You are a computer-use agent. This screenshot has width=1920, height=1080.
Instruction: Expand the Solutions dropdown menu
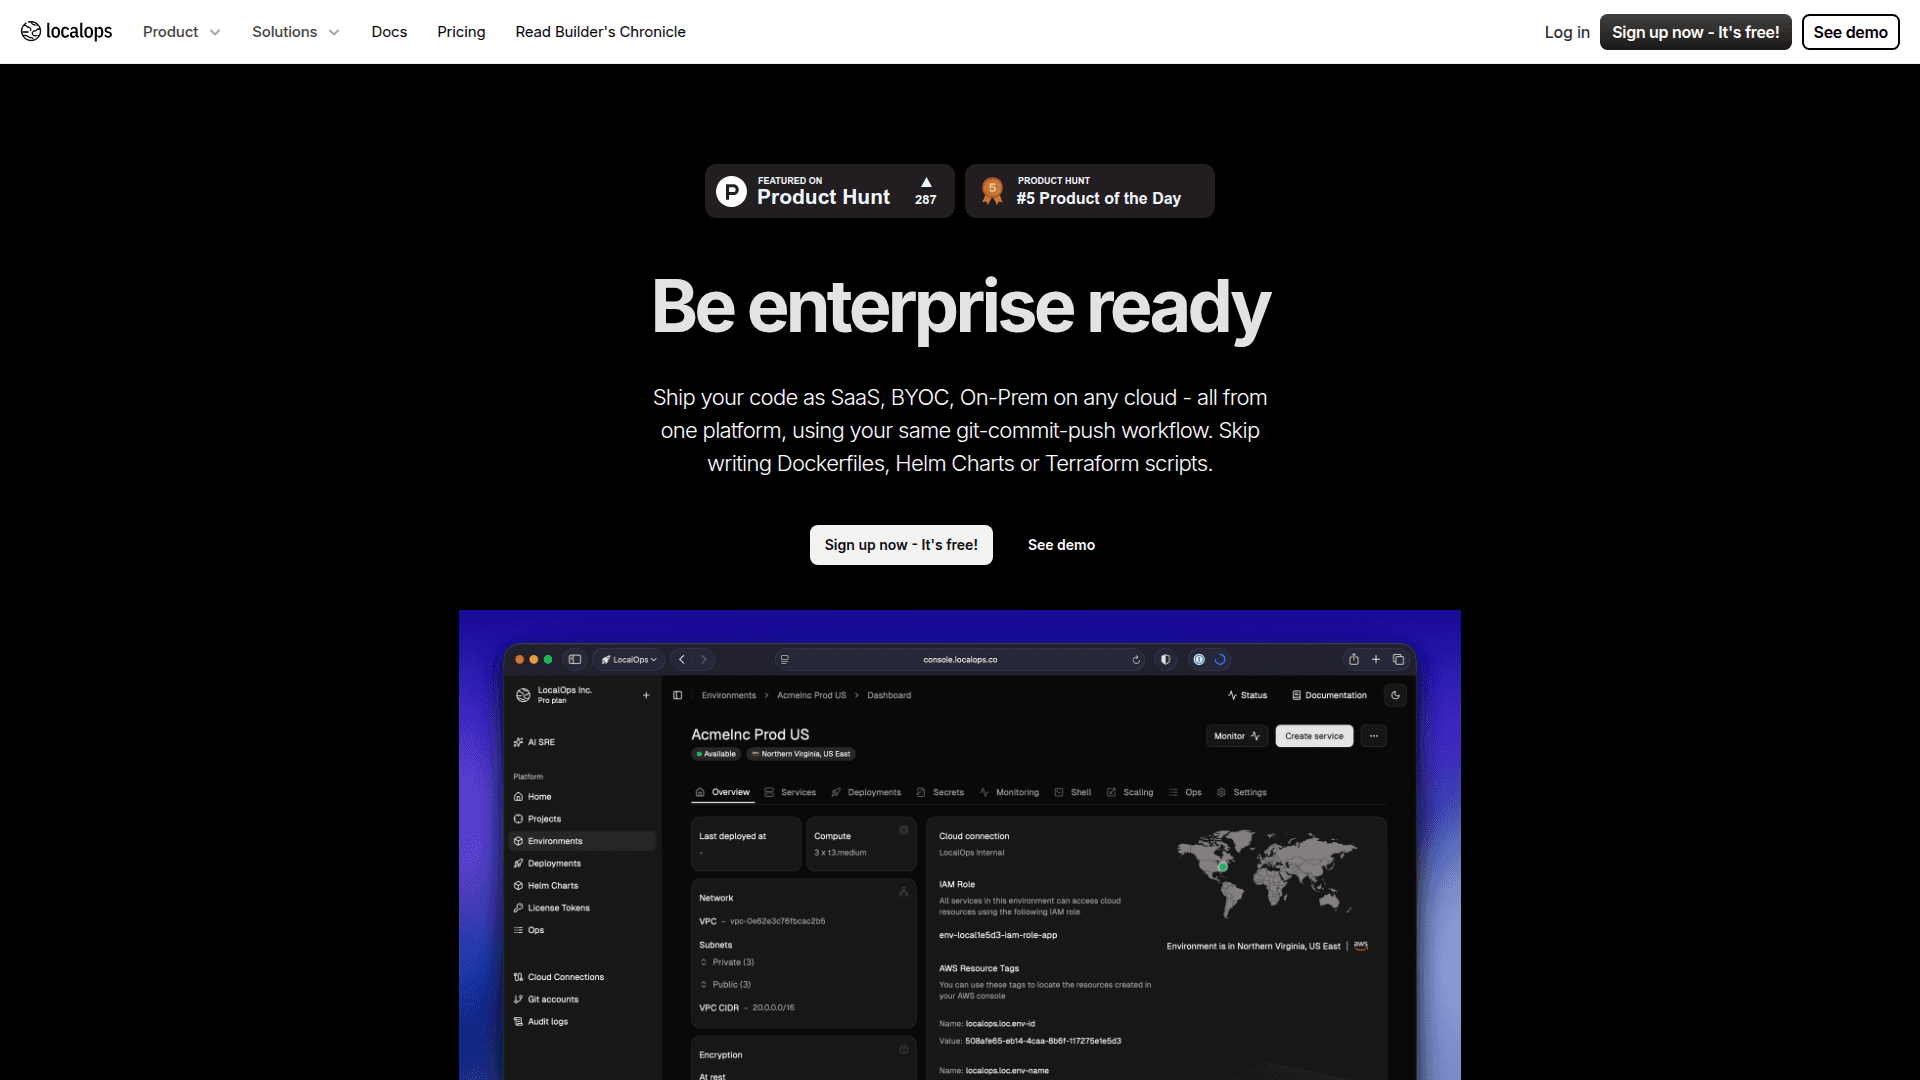tap(295, 32)
